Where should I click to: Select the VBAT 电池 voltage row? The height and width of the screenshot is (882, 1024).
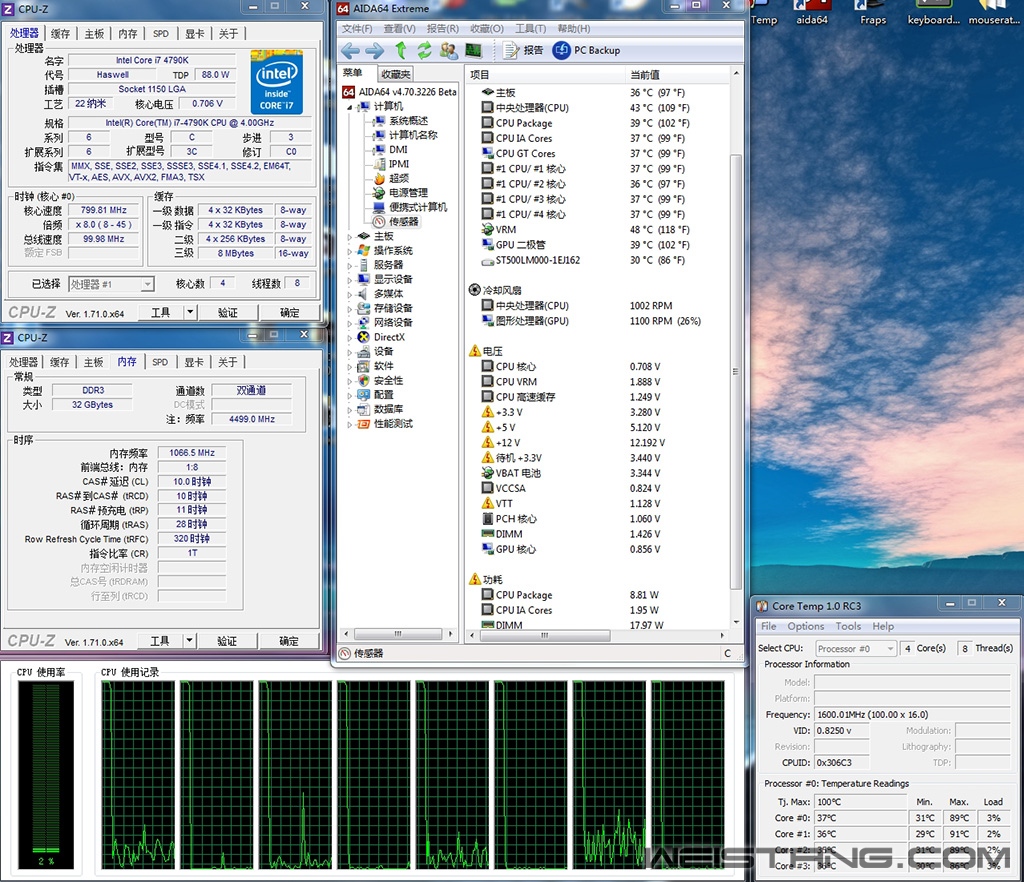tap(598, 473)
